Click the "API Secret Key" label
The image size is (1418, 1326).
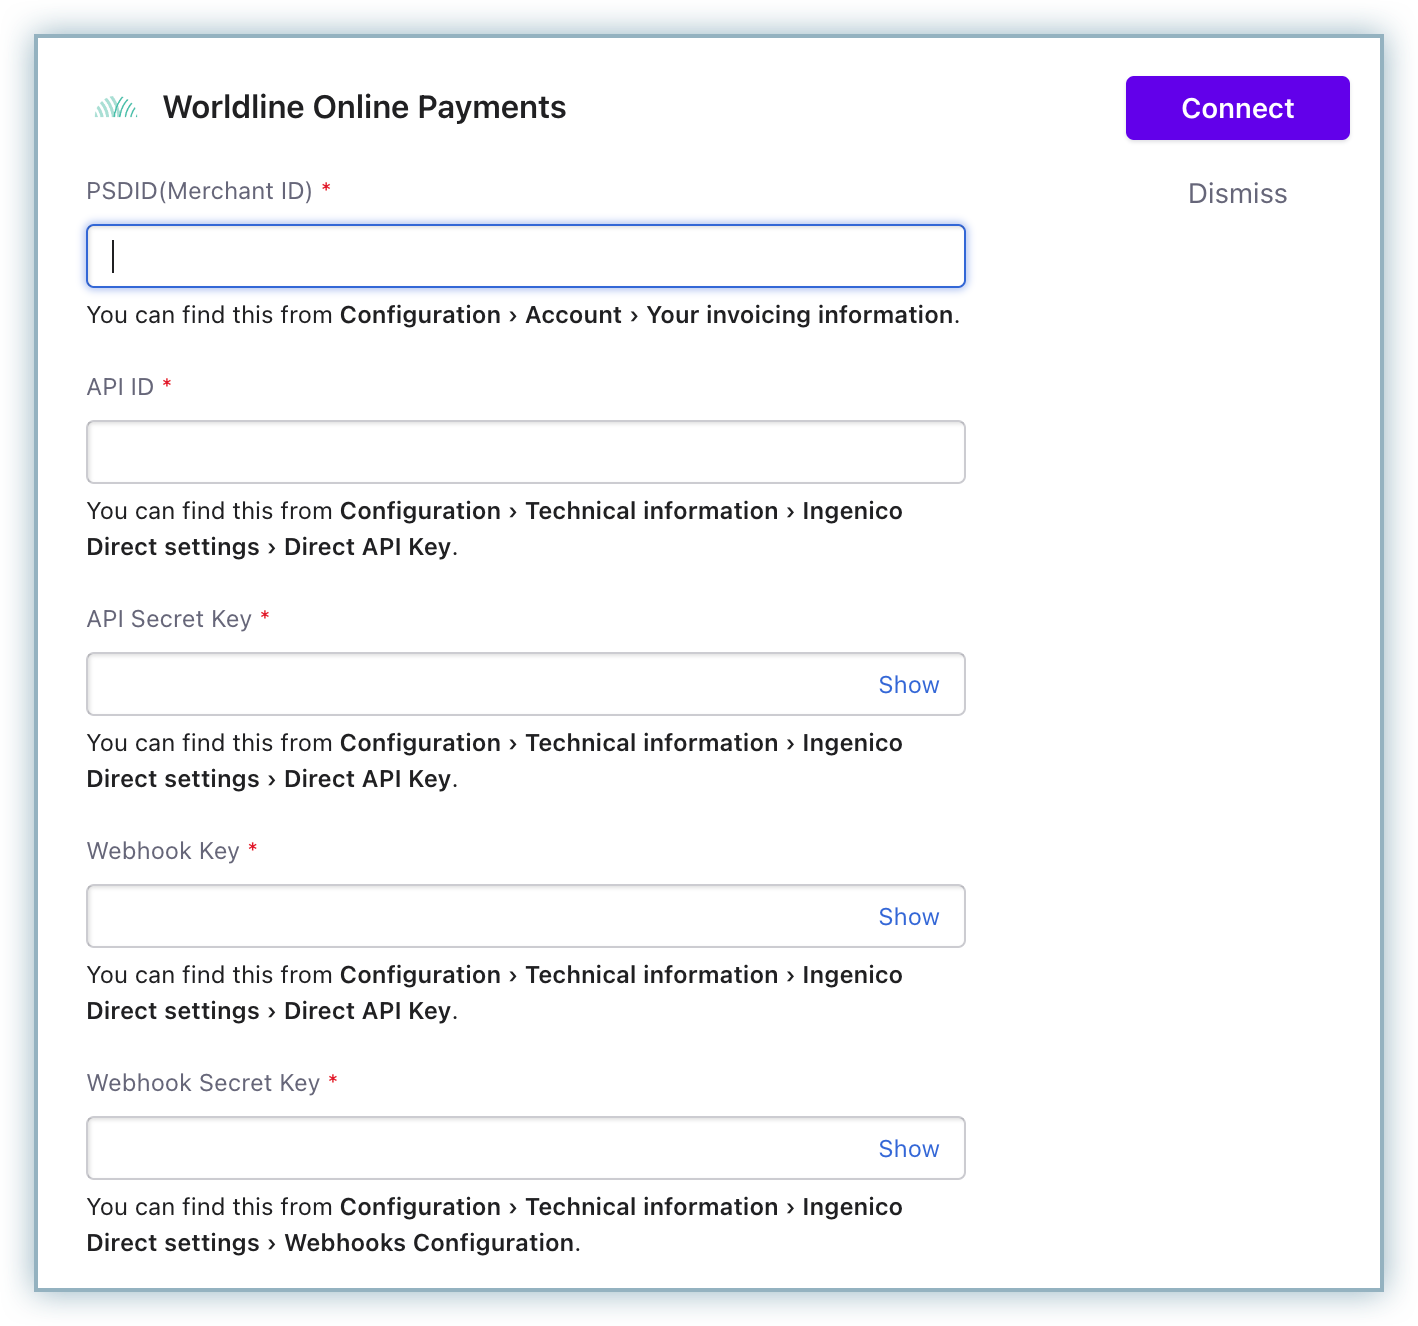pos(169,619)
